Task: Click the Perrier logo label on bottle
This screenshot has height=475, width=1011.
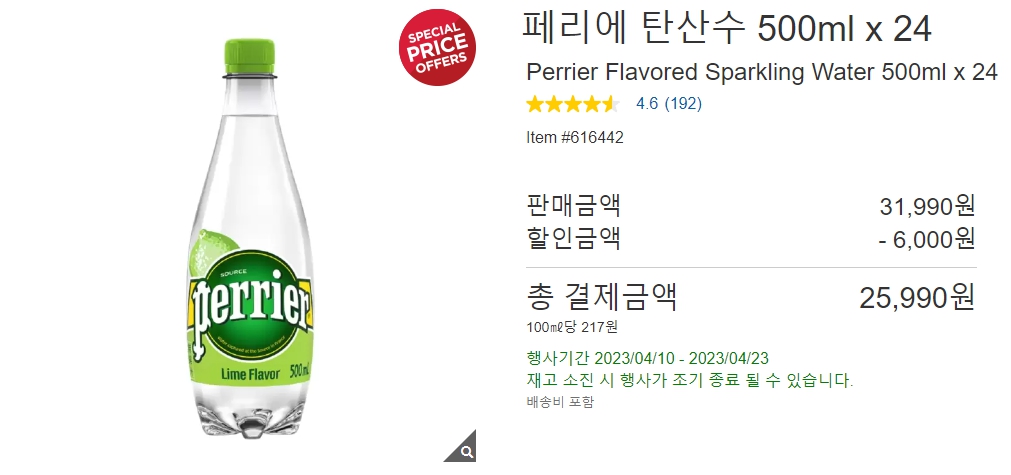Action: (251, 300)
